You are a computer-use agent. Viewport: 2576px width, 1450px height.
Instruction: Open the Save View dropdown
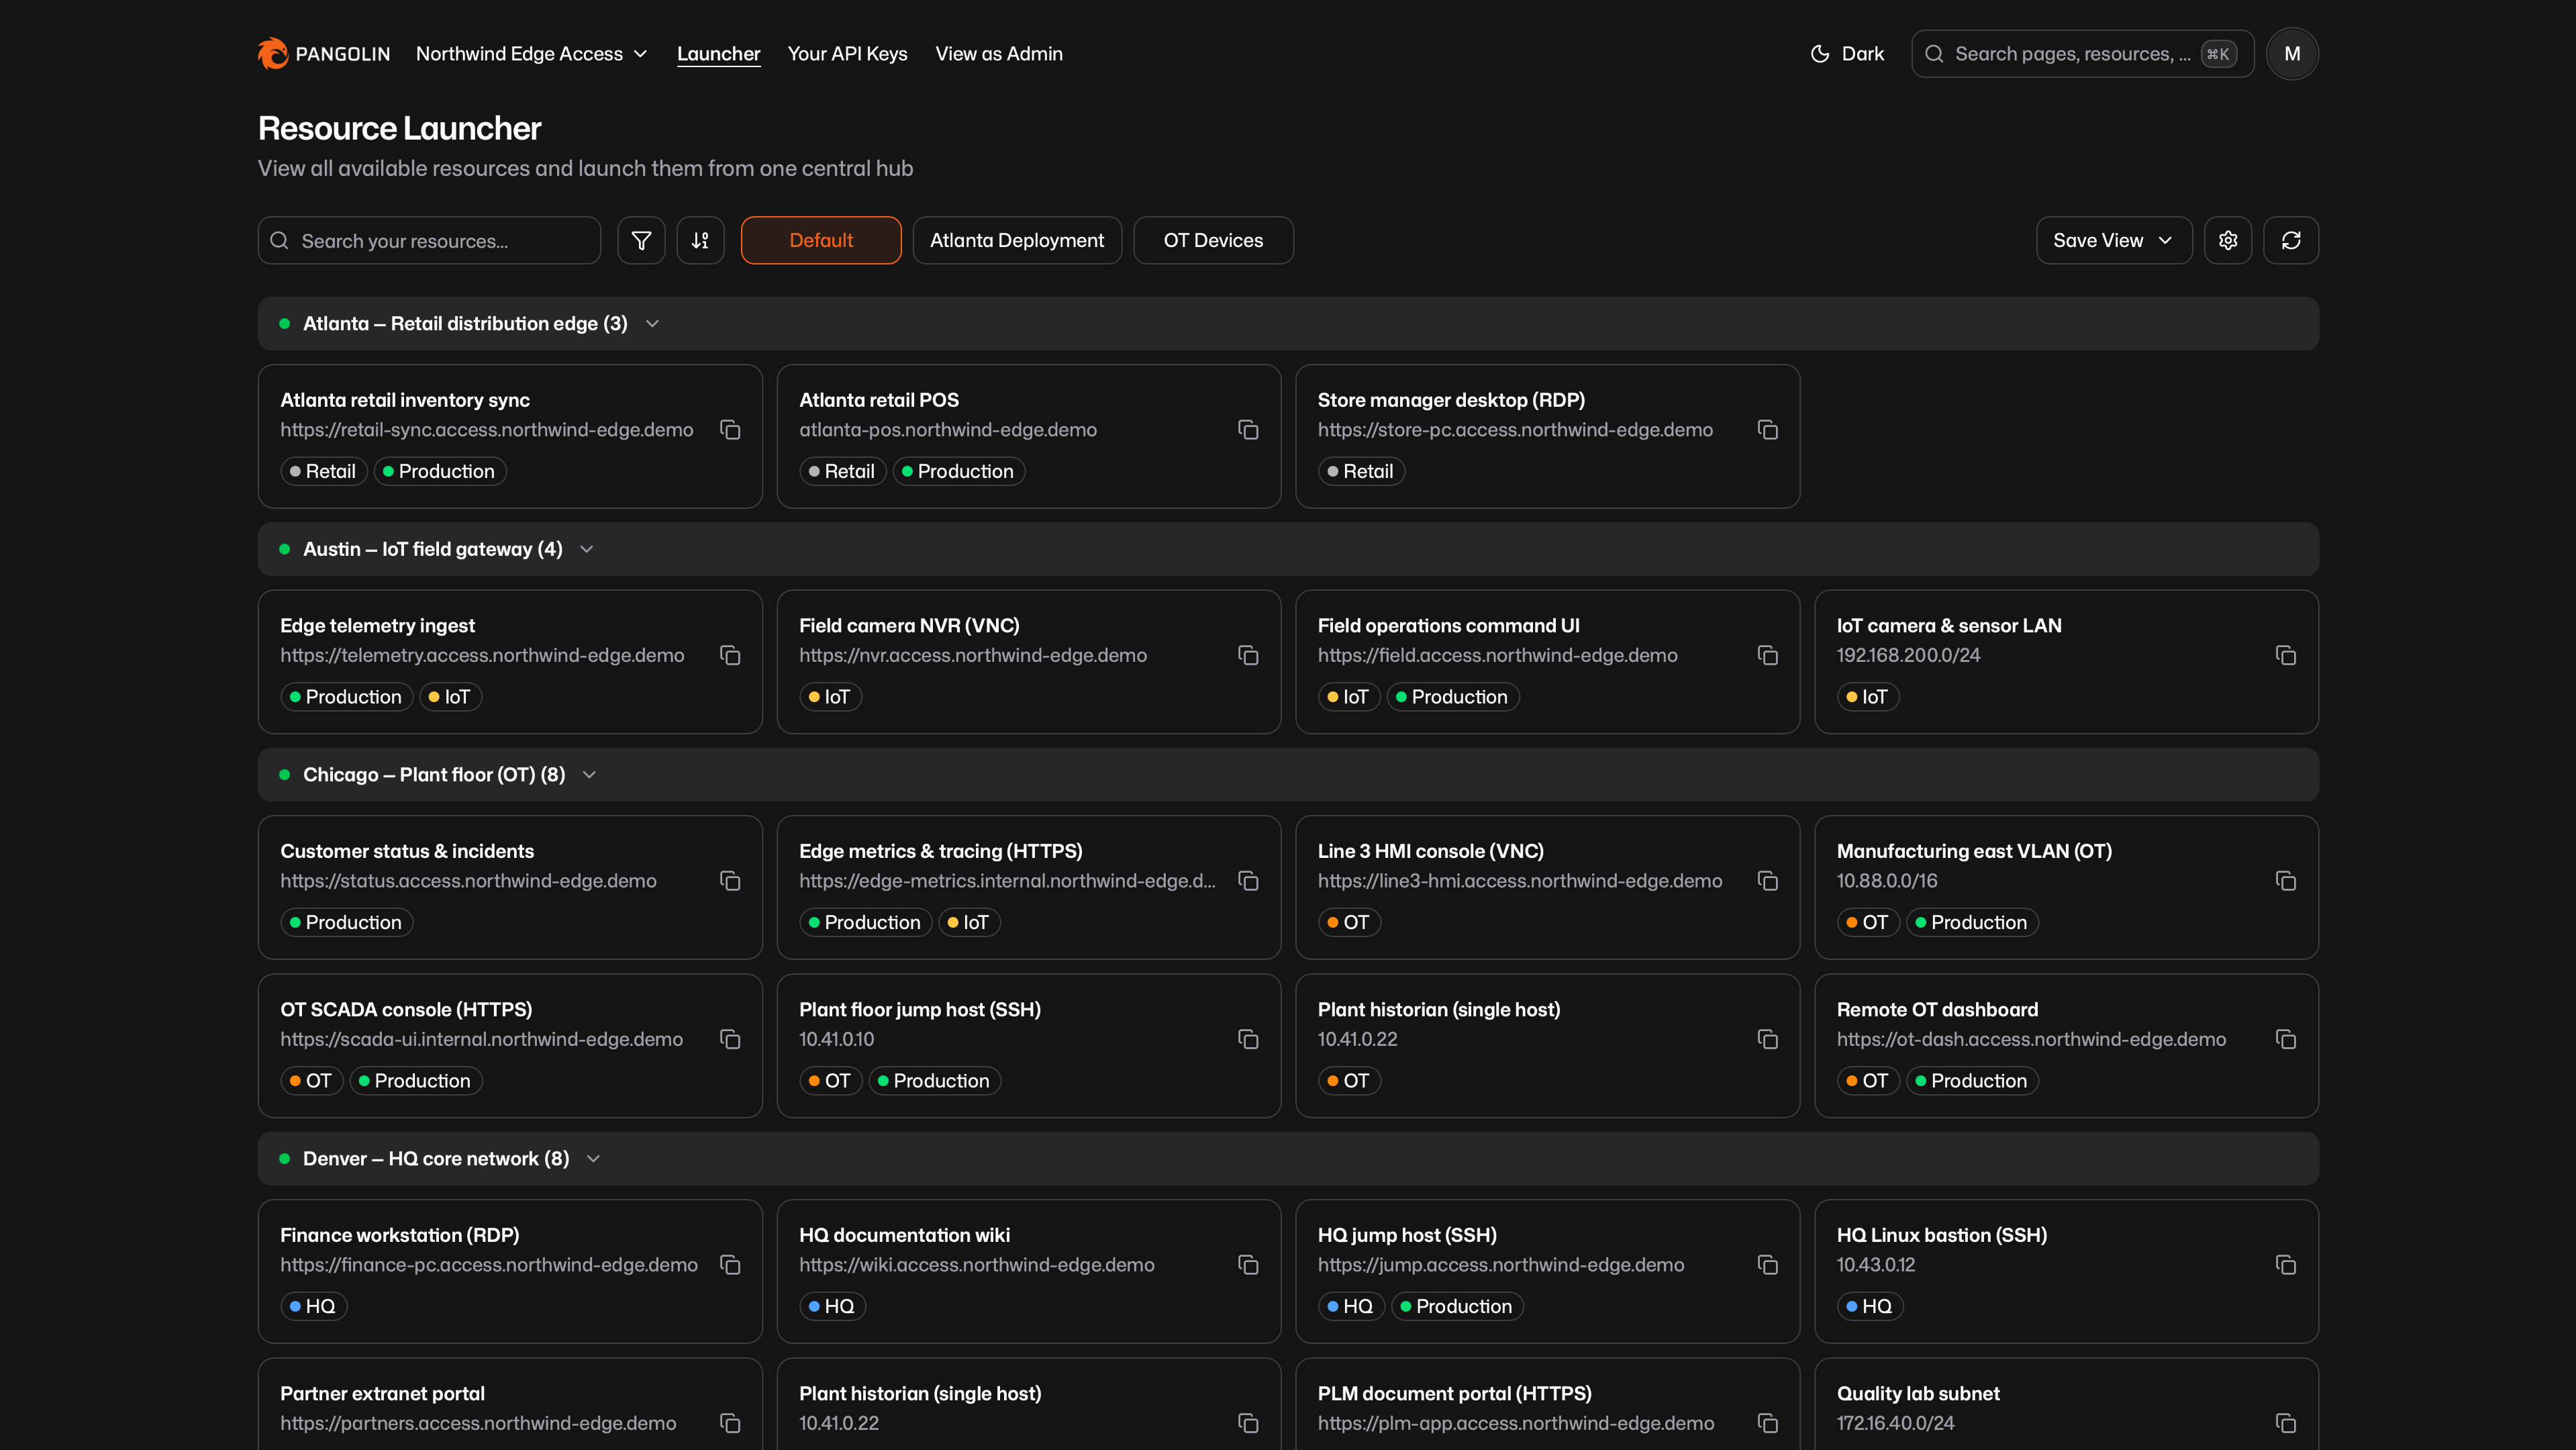click(x=2113, y=240)
